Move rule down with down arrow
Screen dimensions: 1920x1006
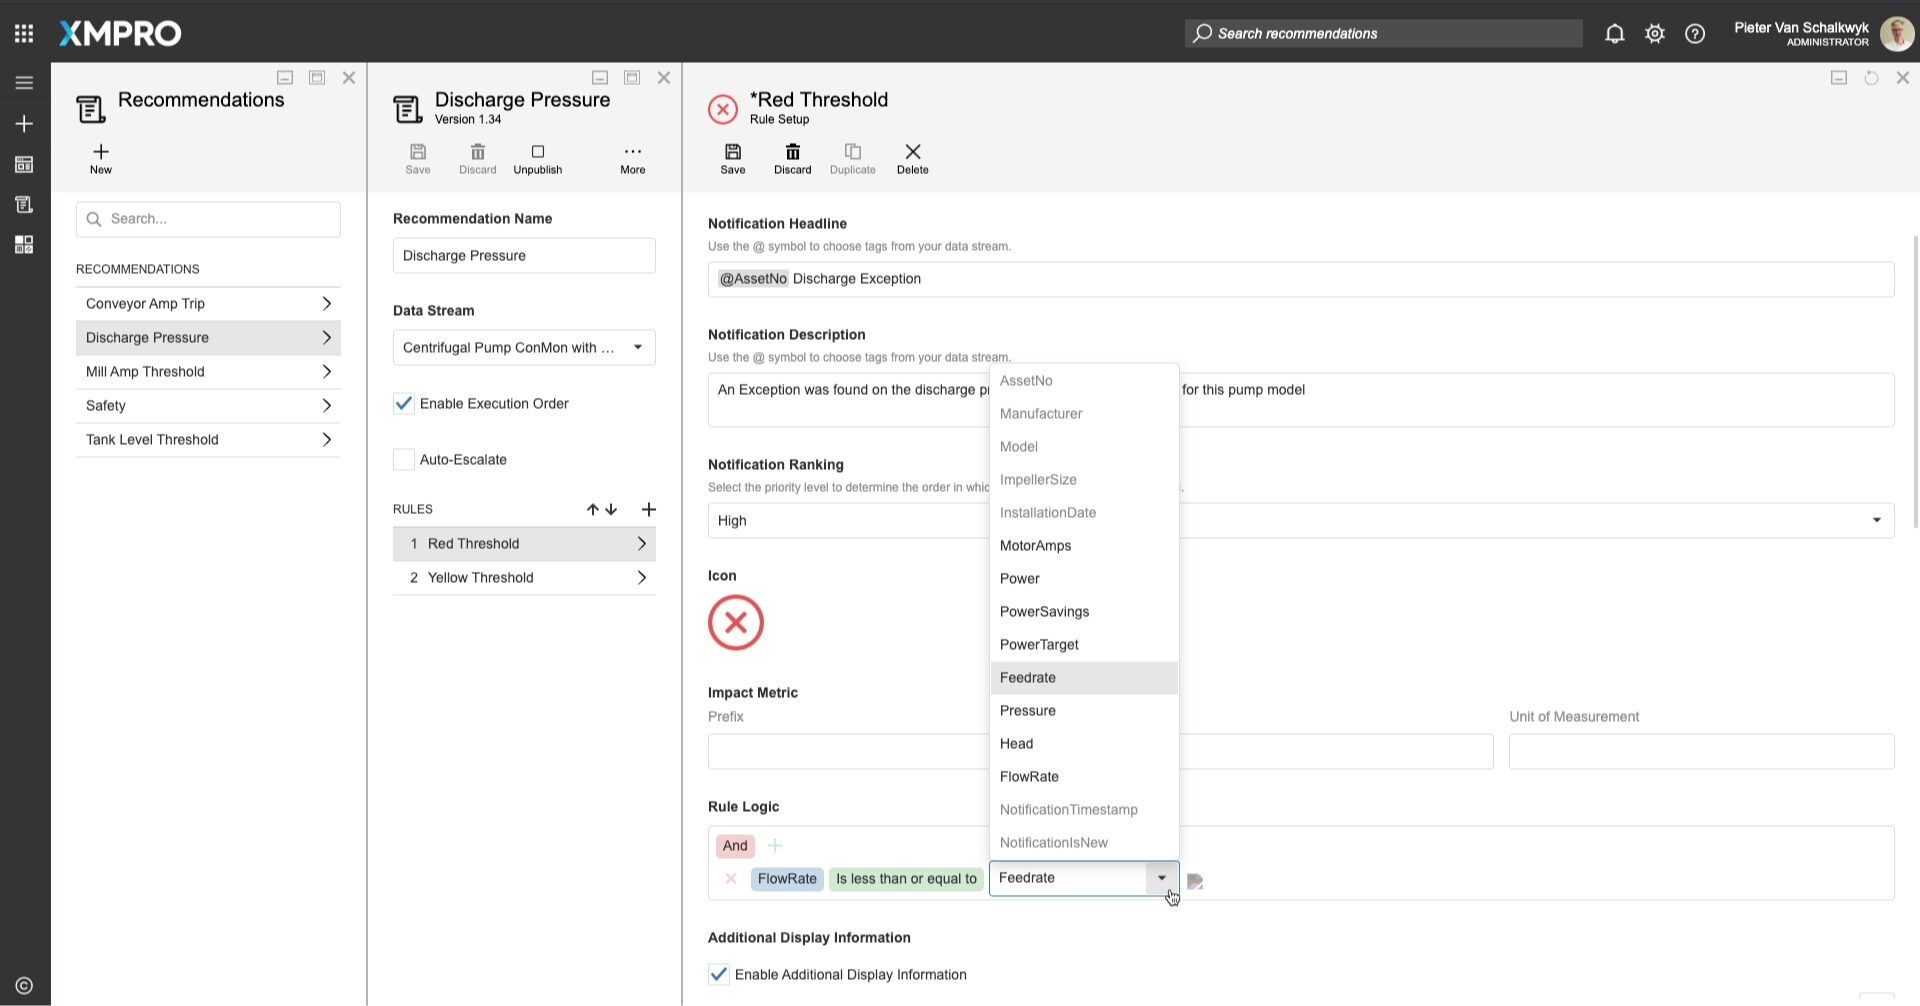click(612, 509)
